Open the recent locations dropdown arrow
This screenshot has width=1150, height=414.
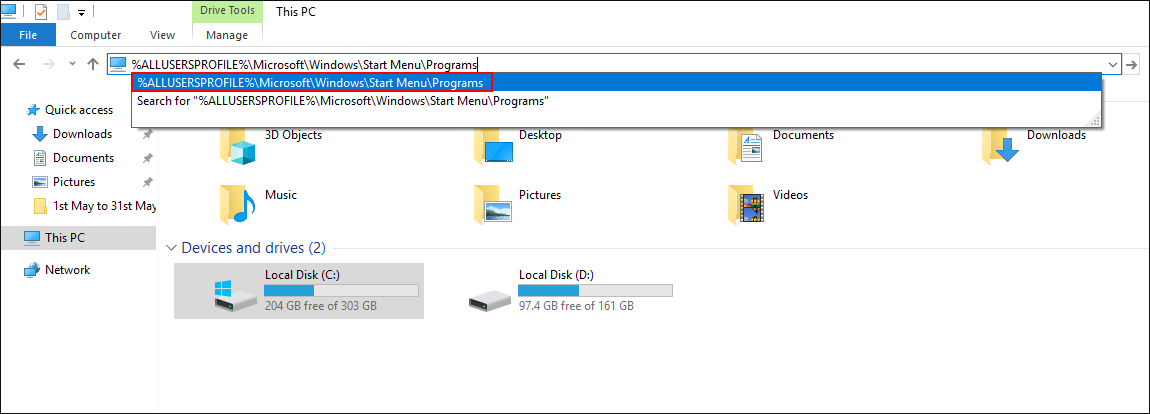(72, 64)
